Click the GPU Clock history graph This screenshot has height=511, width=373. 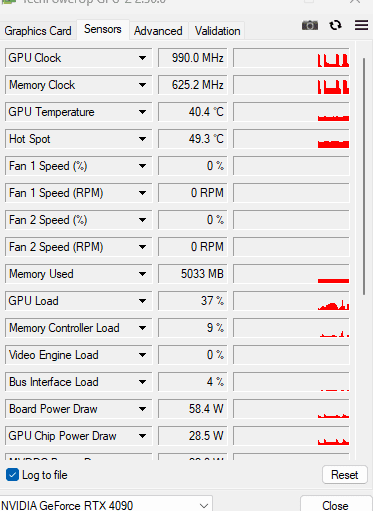pos(291,58)
